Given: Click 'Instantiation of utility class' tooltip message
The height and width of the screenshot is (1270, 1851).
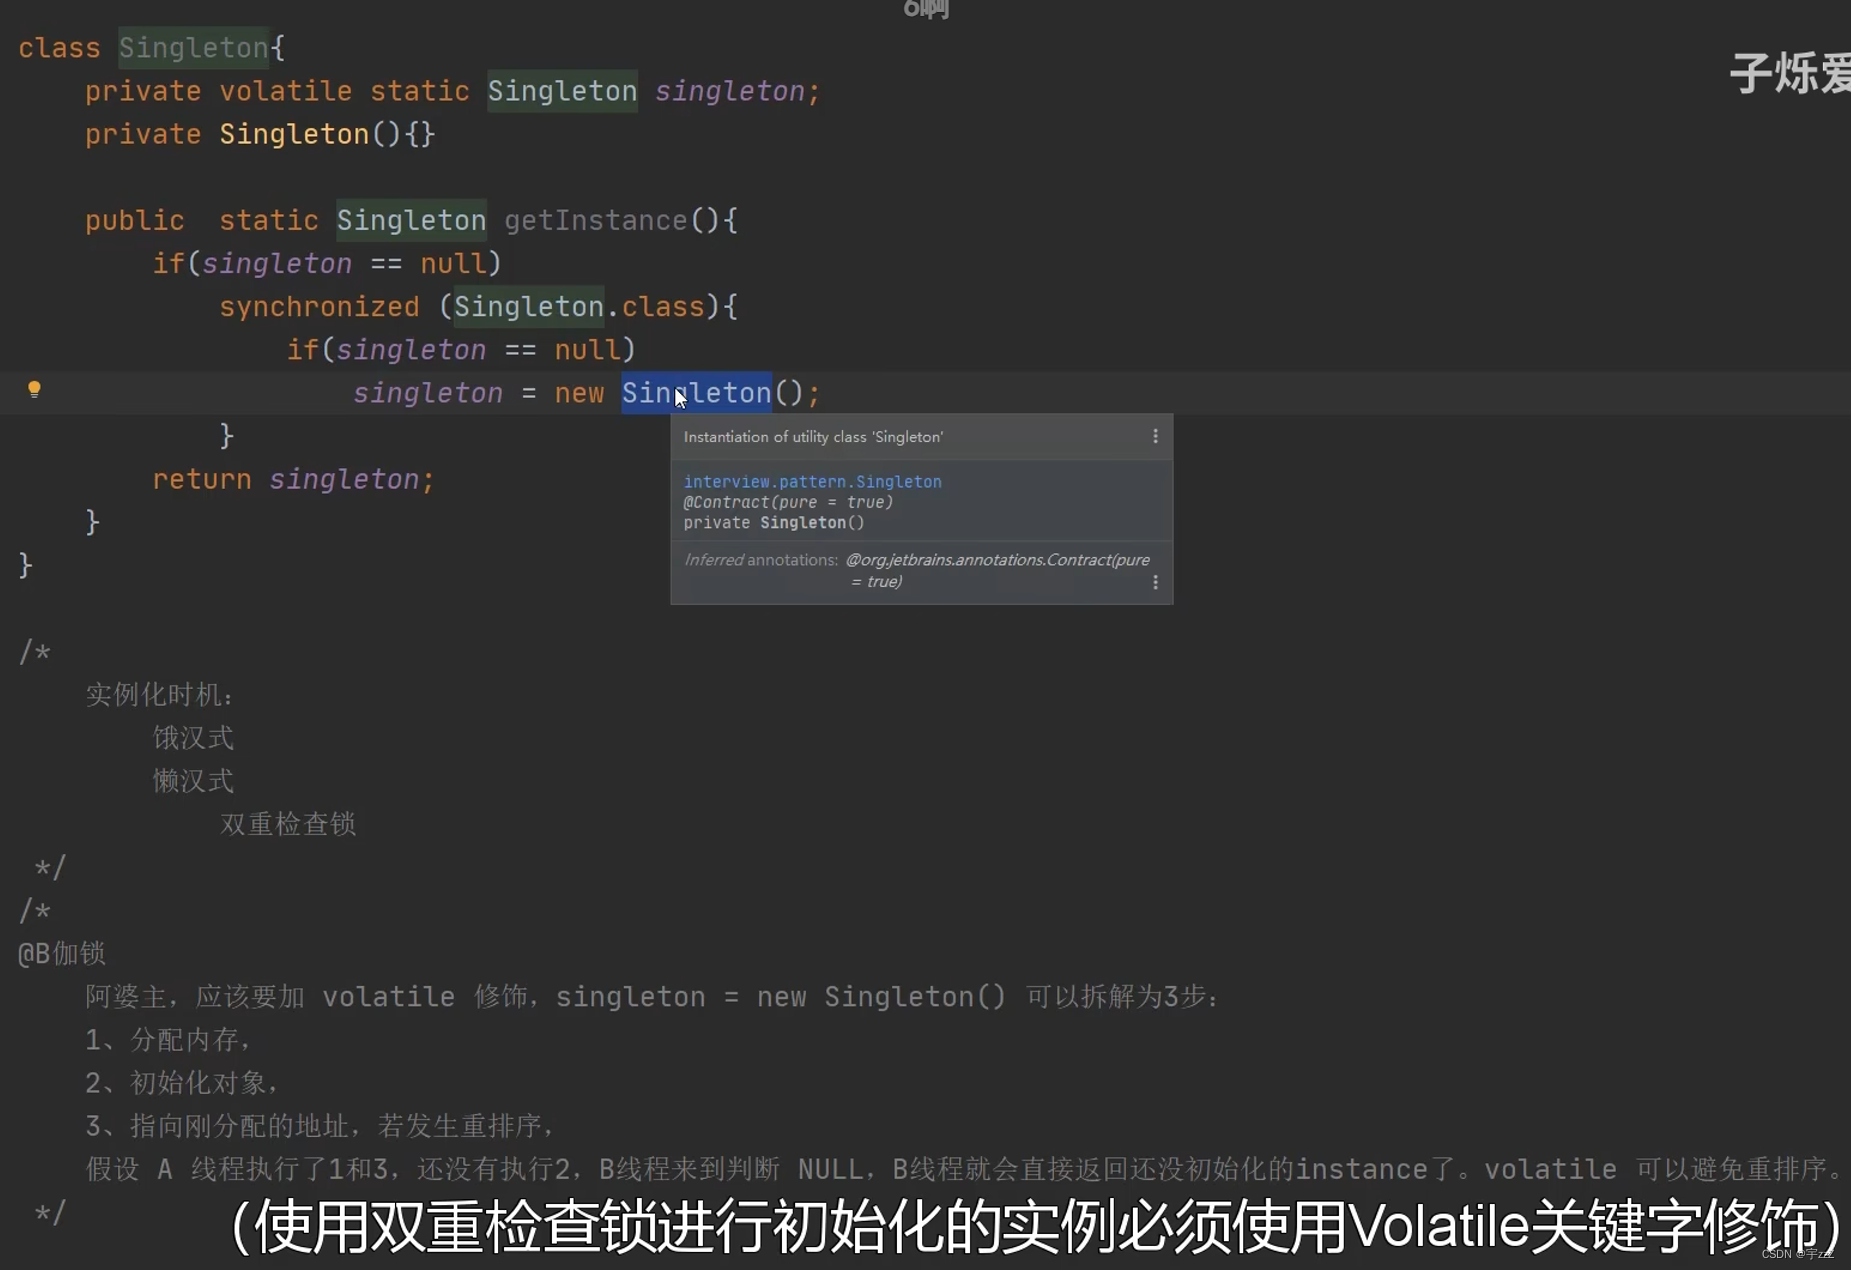Looking at the screenshot, I should click(x=813, y=437).
